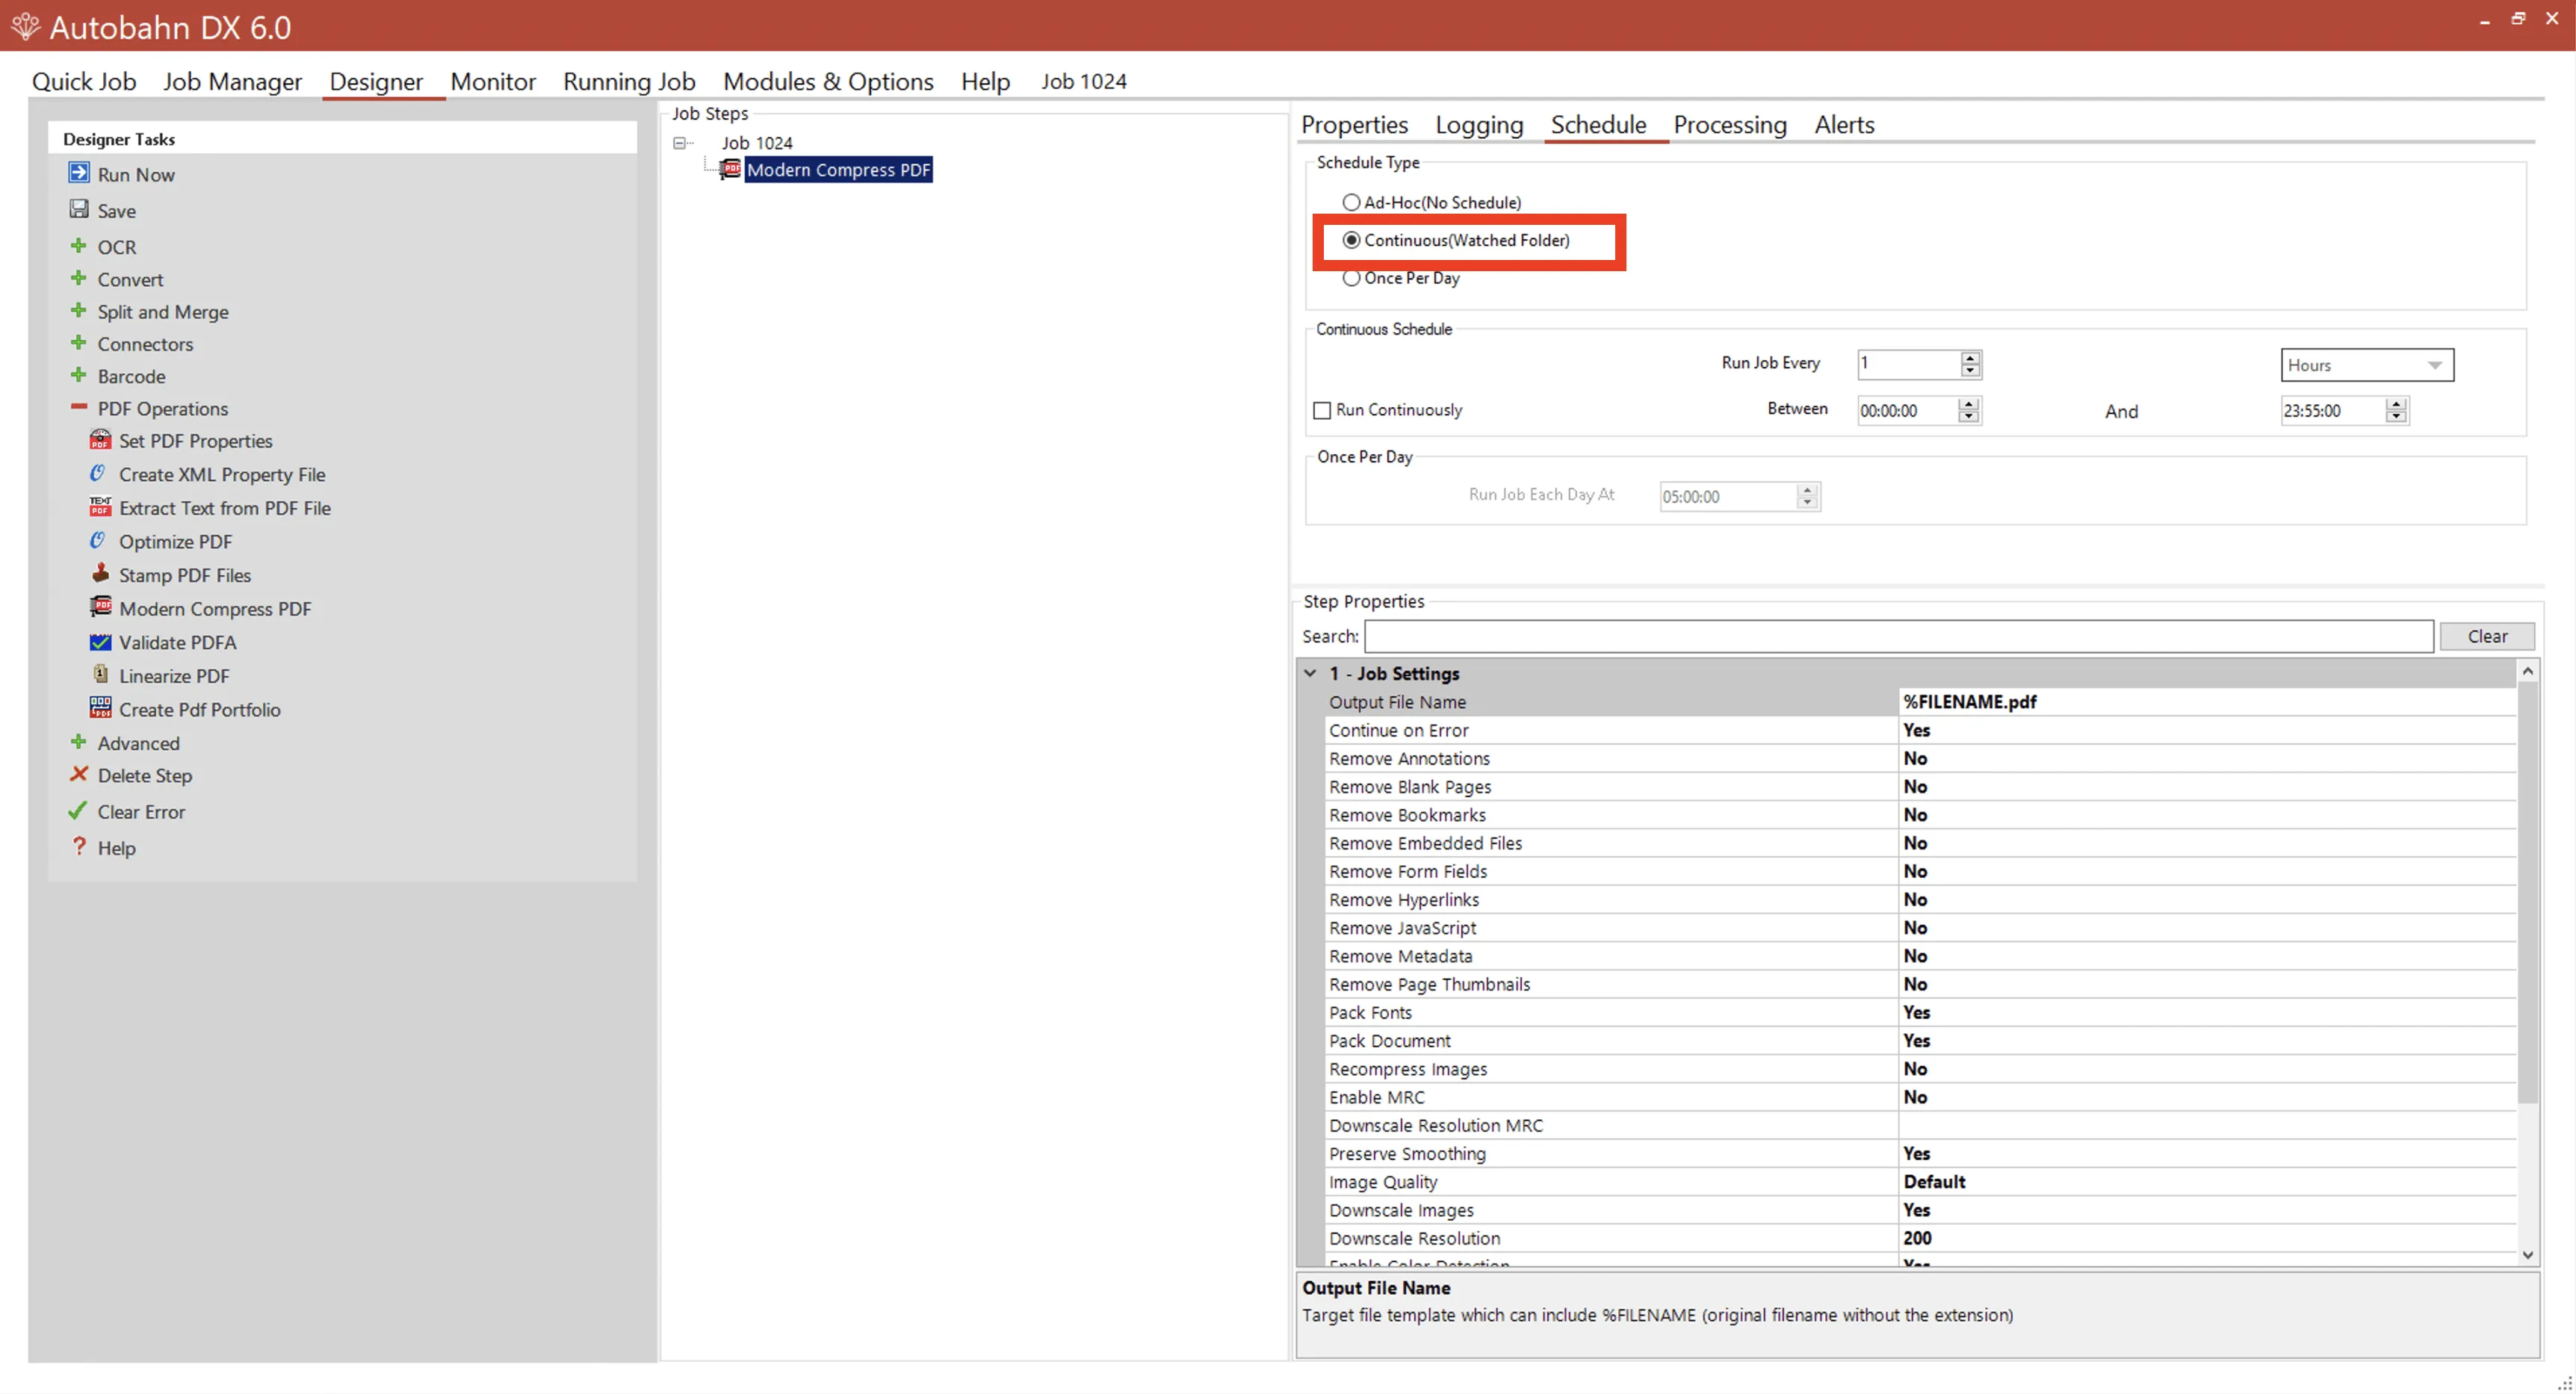This screenshot has width=2576, height=1394.
Task: Click the Set PDF Properties icon
Action: 100,440
